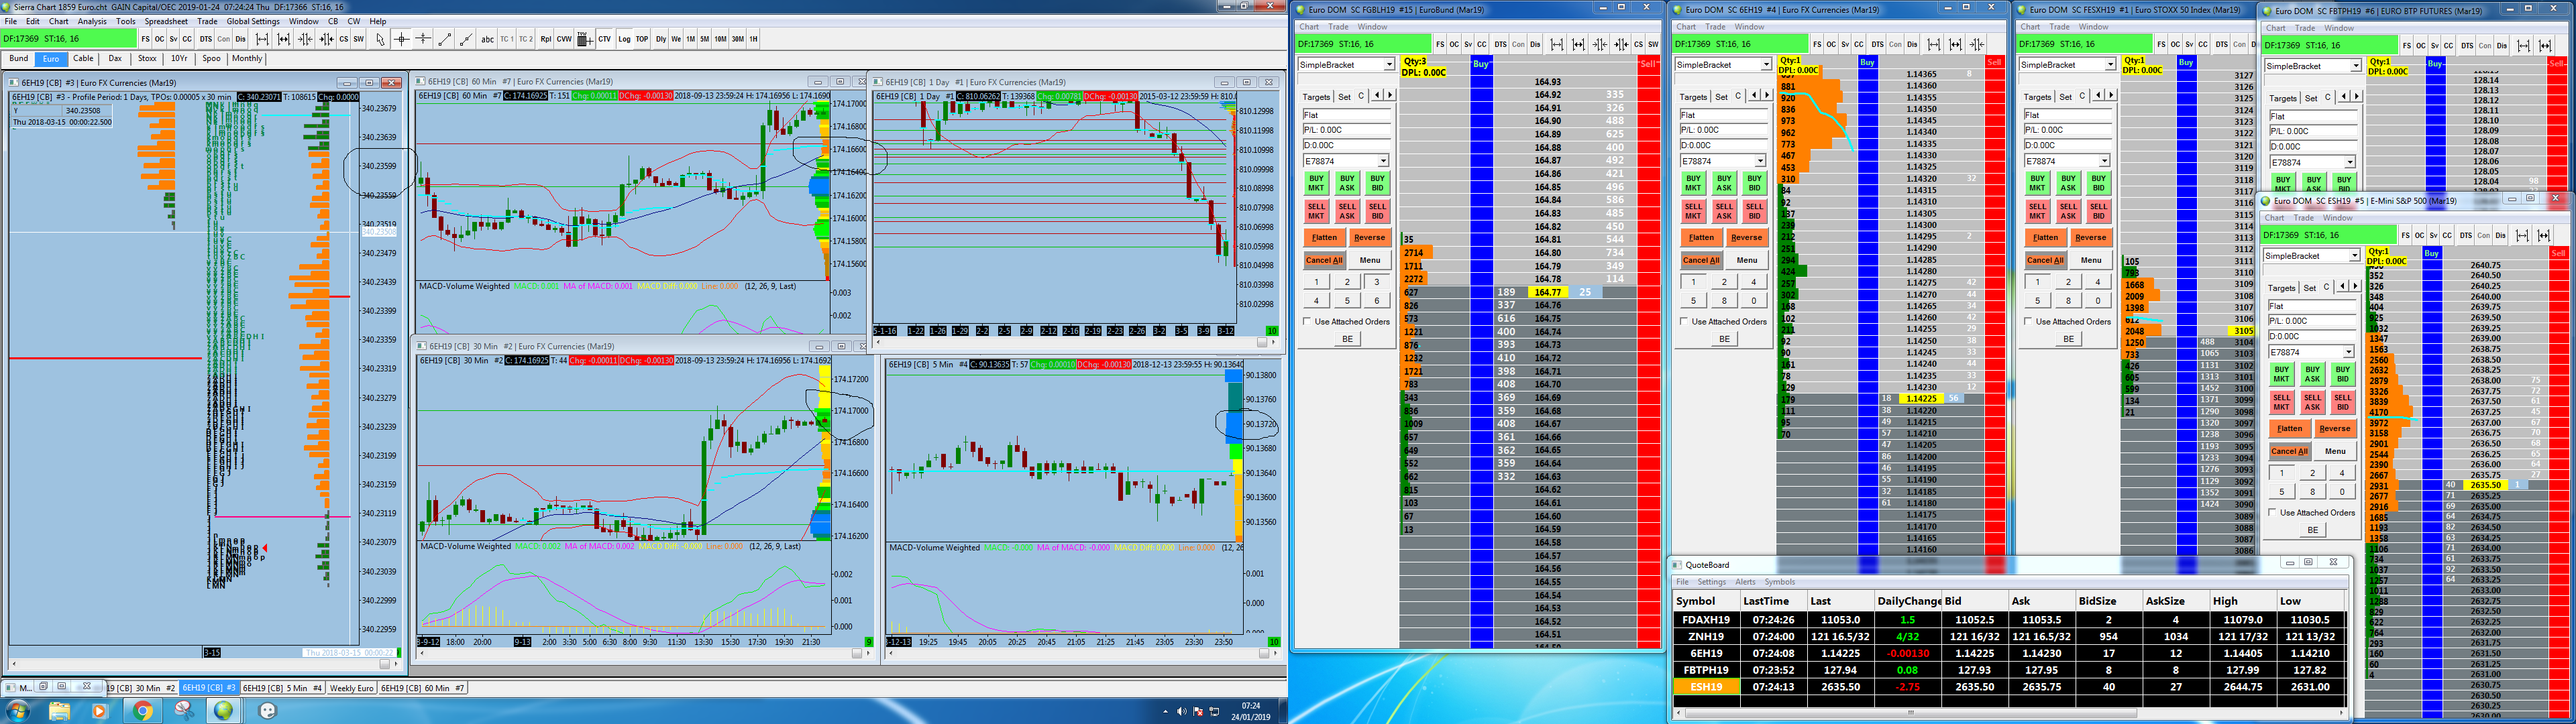Enable Use Attached Orders in EuroBund DOM

tap(1308, 321)
